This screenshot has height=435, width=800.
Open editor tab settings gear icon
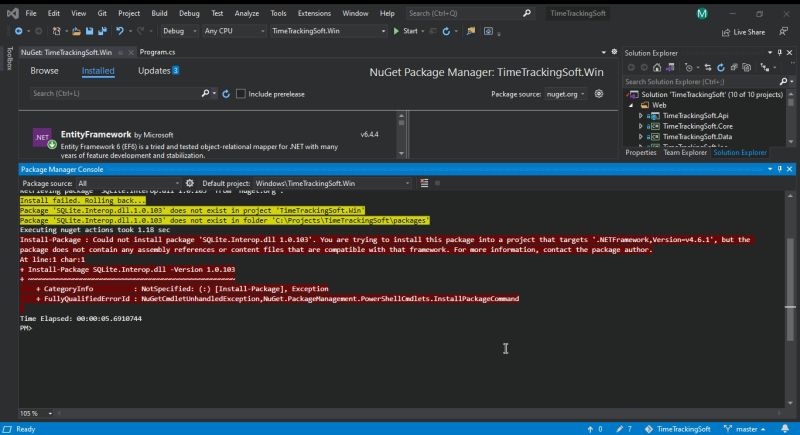(x=614, y=52)
